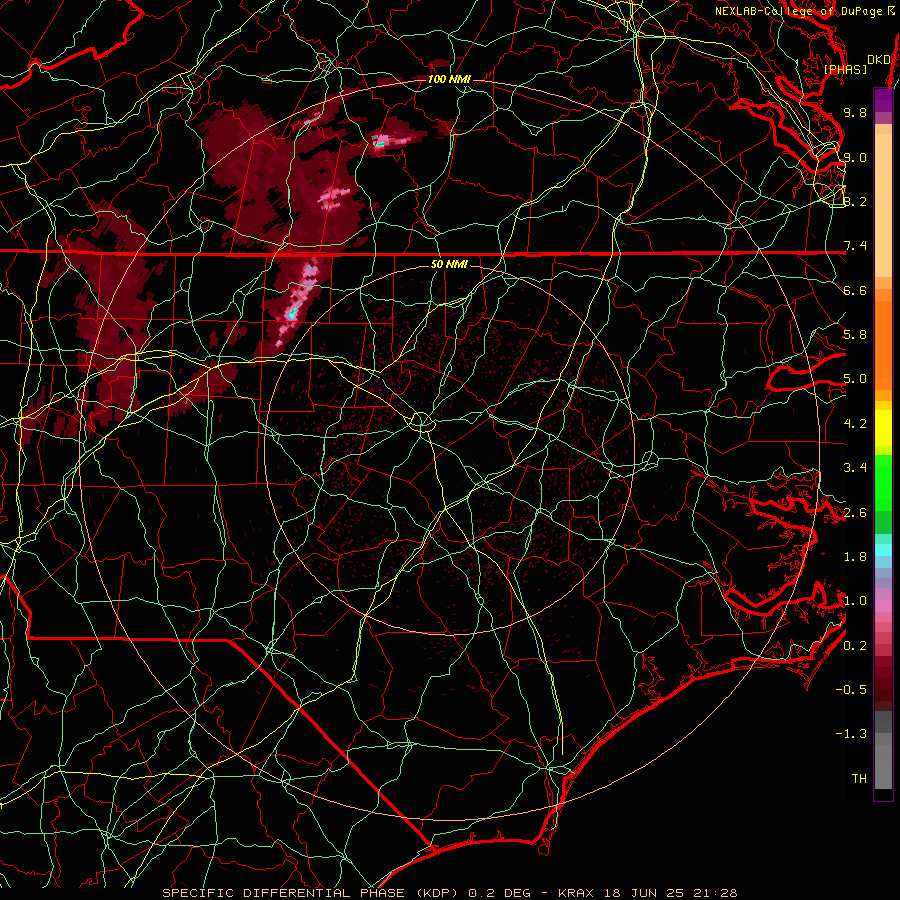
Task: Click the cyan core in the elongated southwest storm line
Action: [x=292, y=313]
